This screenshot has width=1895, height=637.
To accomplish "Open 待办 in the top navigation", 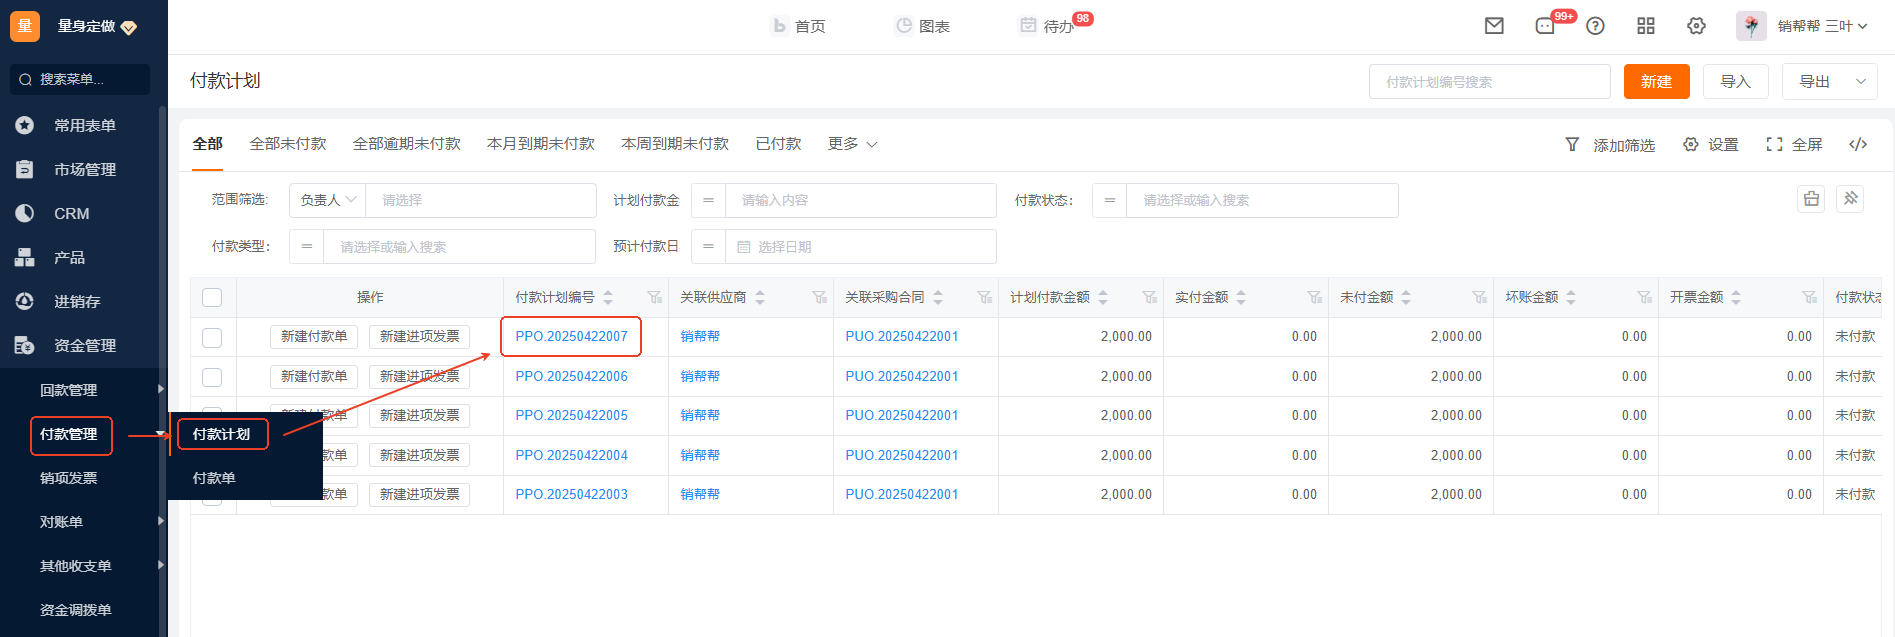I will (1047, 26).
